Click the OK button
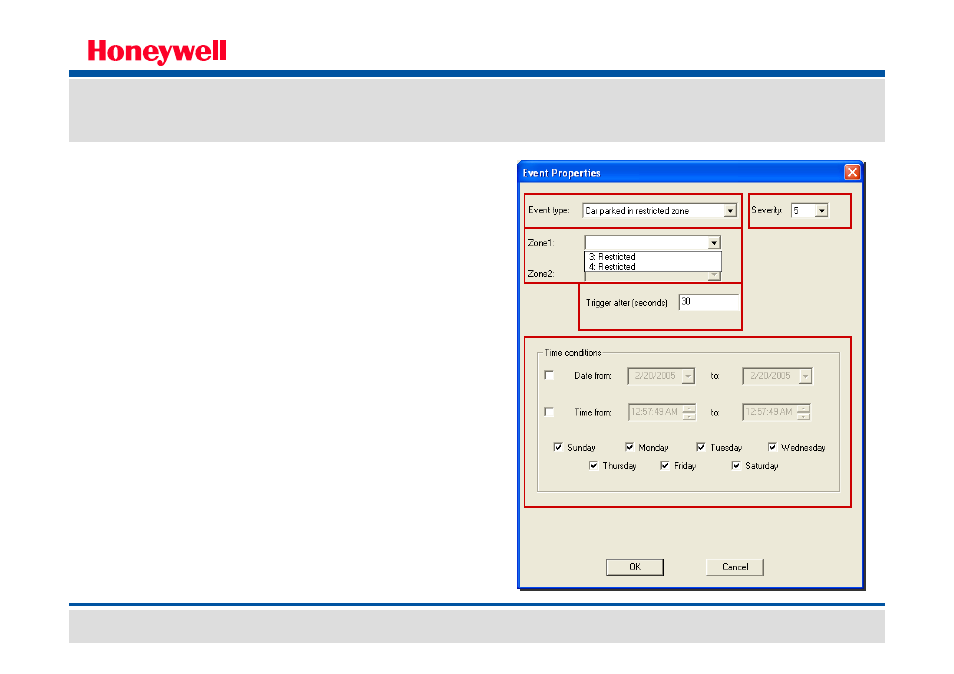This screenshot has width=954, height=674. tap(635, 567)
